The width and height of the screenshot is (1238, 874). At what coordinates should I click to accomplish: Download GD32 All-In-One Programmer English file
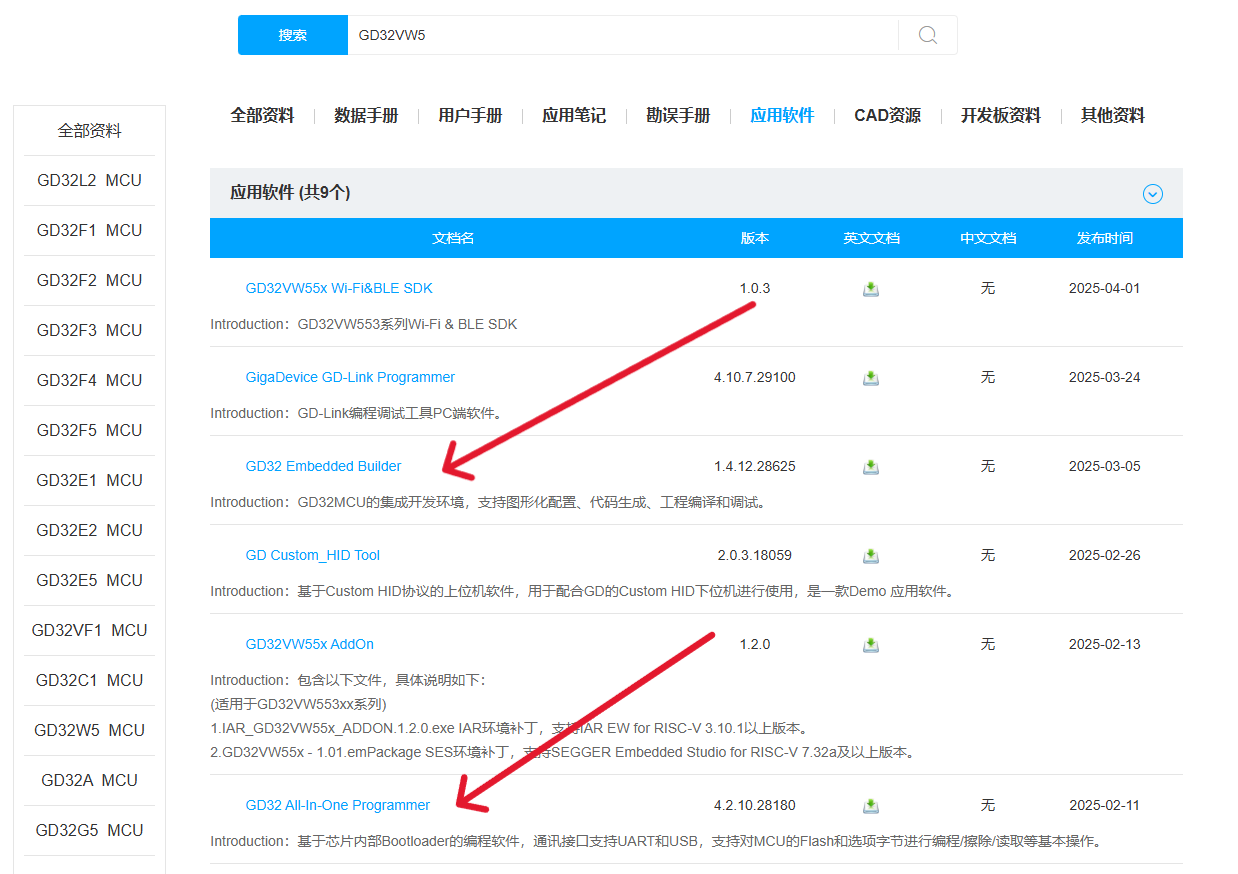click(x=871, y=806)
